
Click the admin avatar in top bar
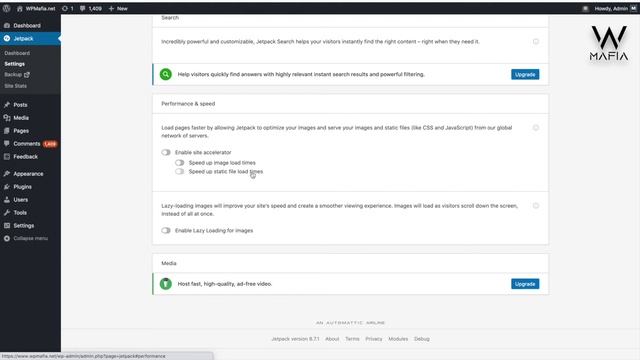tap(633, 8)
